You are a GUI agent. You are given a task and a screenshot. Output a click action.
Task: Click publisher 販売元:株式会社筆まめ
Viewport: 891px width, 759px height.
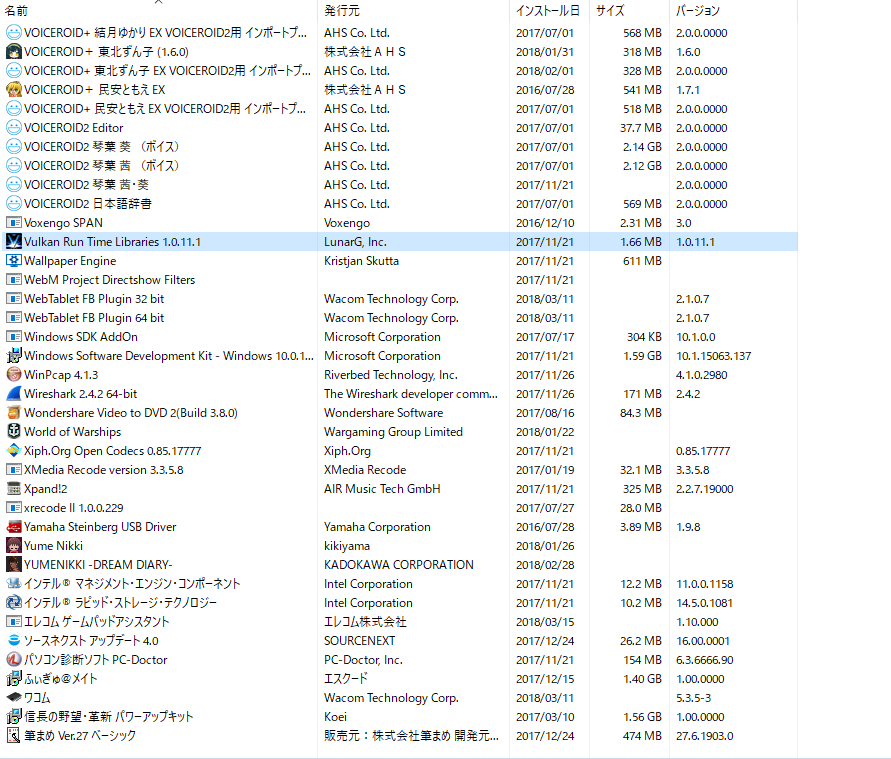pyautogui.click(x=411, y=736)
